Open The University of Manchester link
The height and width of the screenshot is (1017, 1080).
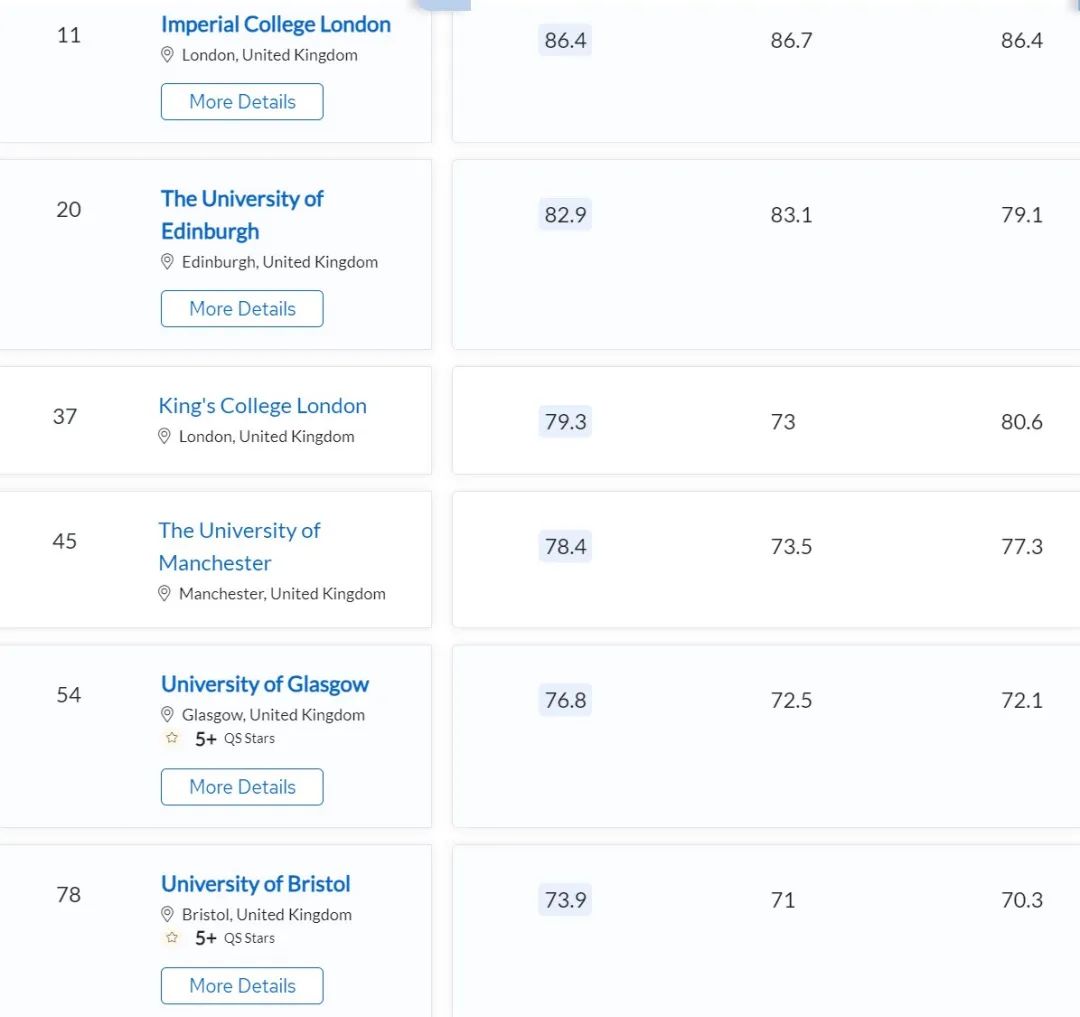click(x=239, y=546)
